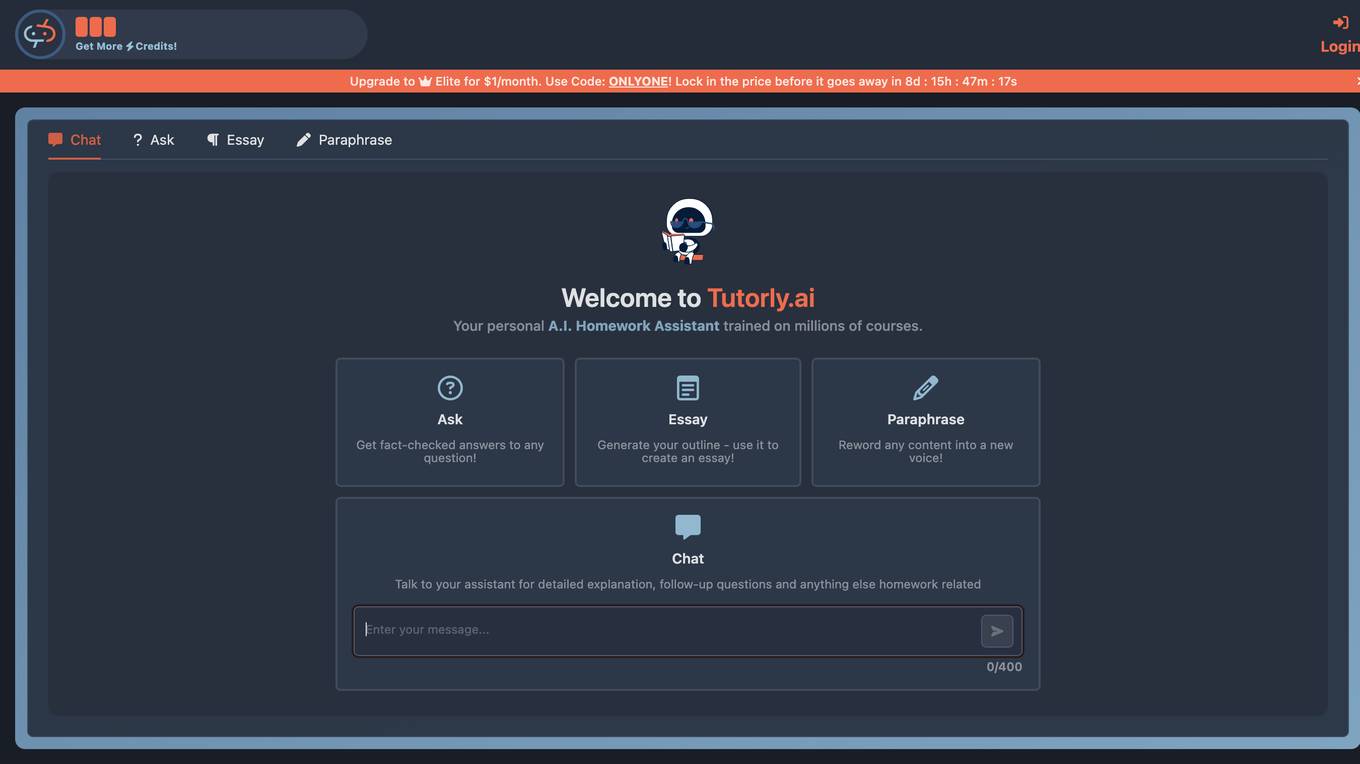The image size is (1360, 764).
Task: Click the send message arrow button
Action: [997, 631]
